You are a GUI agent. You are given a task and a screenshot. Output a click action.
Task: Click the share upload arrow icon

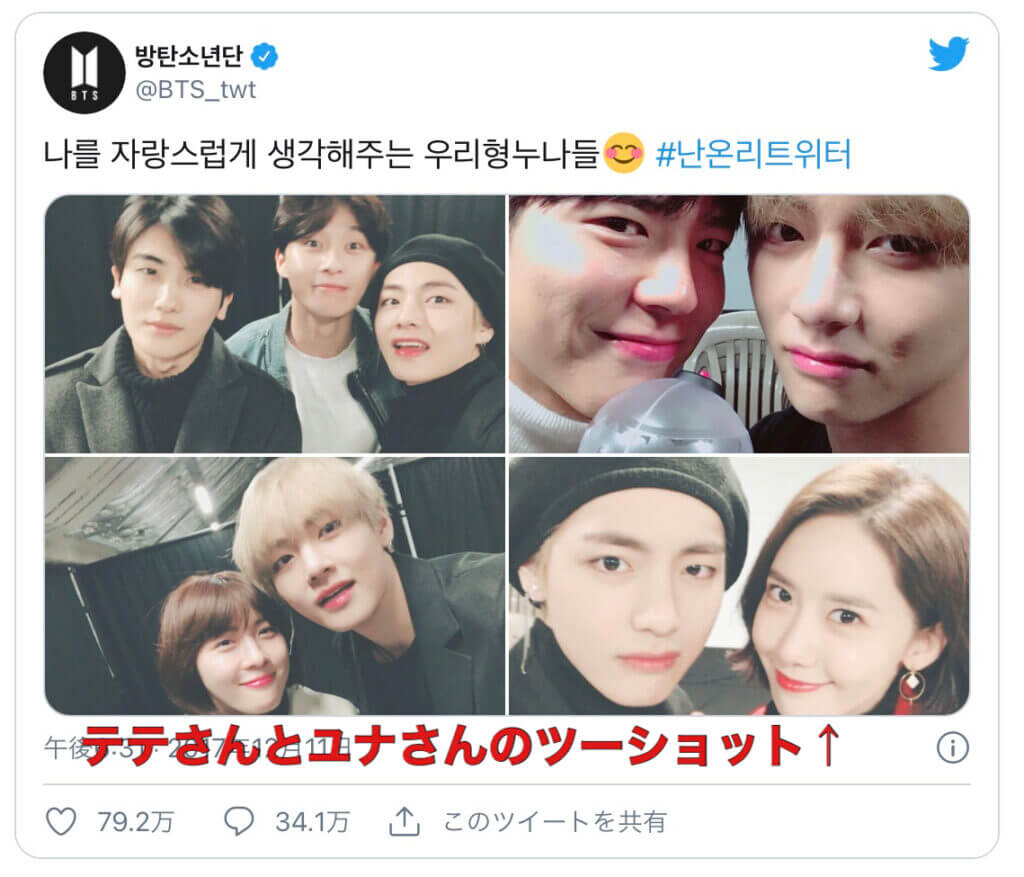pos(404,821)
